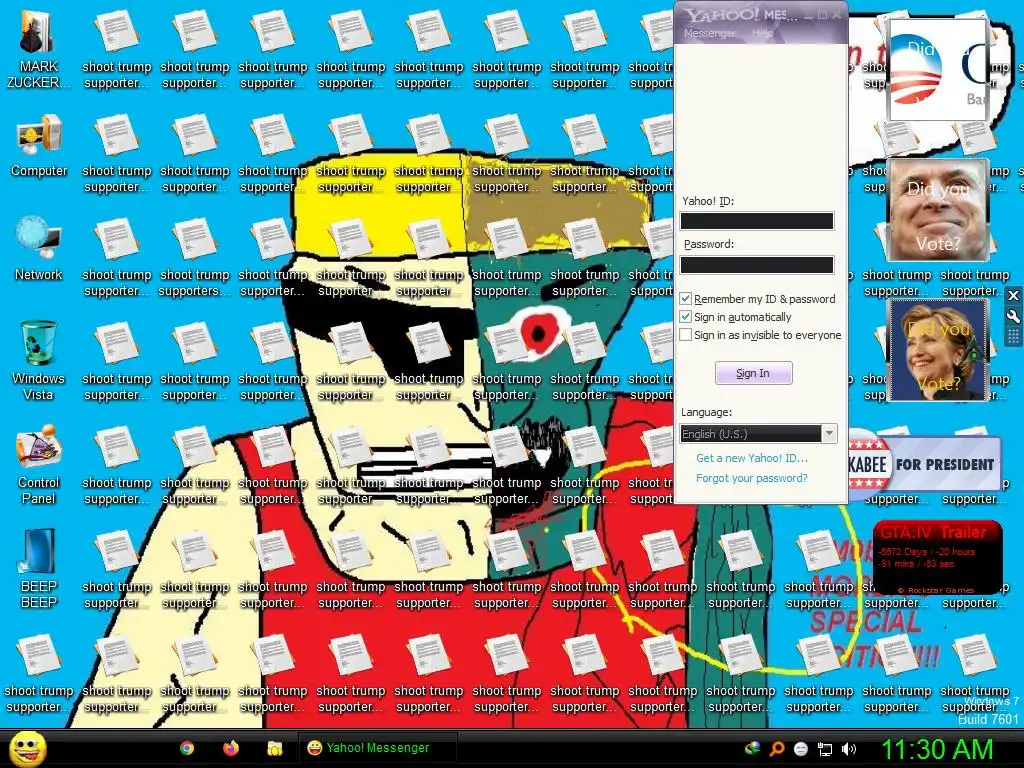This screenshot has height=768, width=1024.
Task: Open the network connection tray icon
Action: coord(825,749)
